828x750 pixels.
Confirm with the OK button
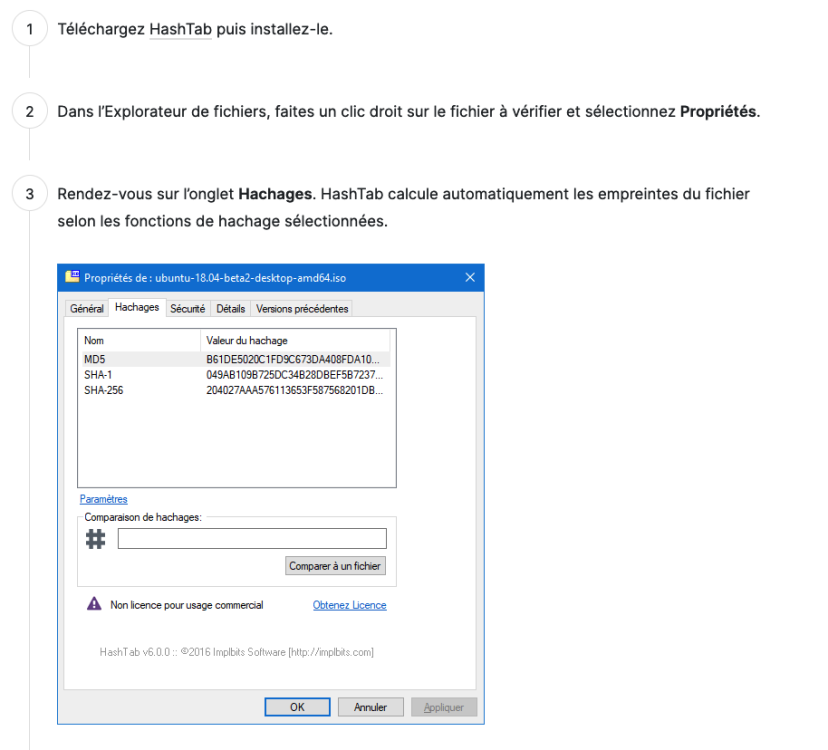297,707
